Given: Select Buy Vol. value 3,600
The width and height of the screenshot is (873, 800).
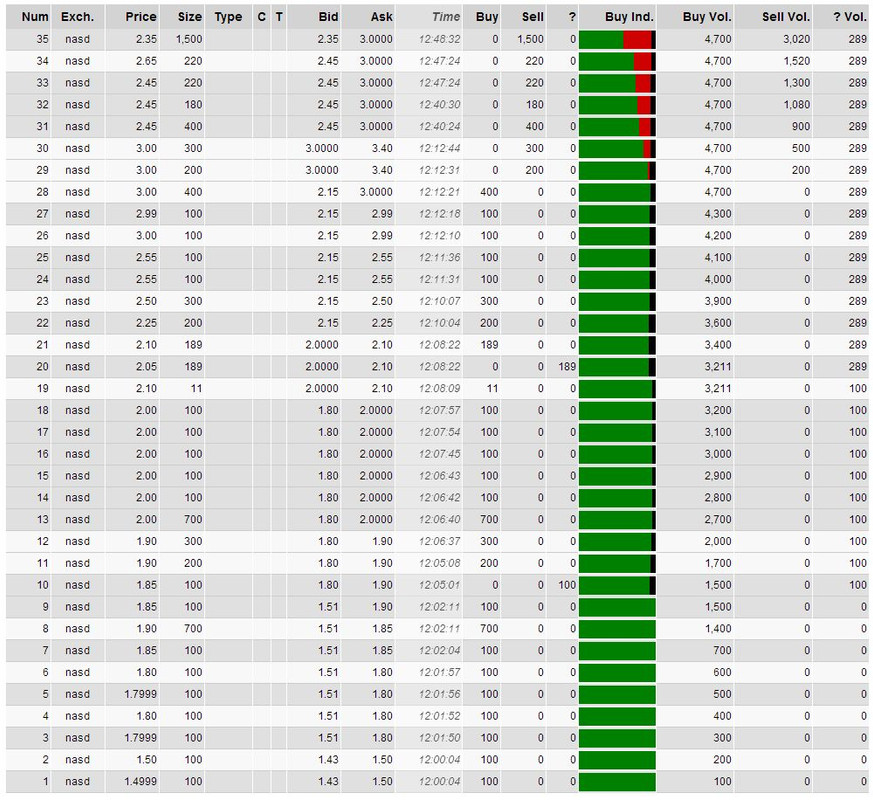Looking at the screenshot, I should click(718, 323).
